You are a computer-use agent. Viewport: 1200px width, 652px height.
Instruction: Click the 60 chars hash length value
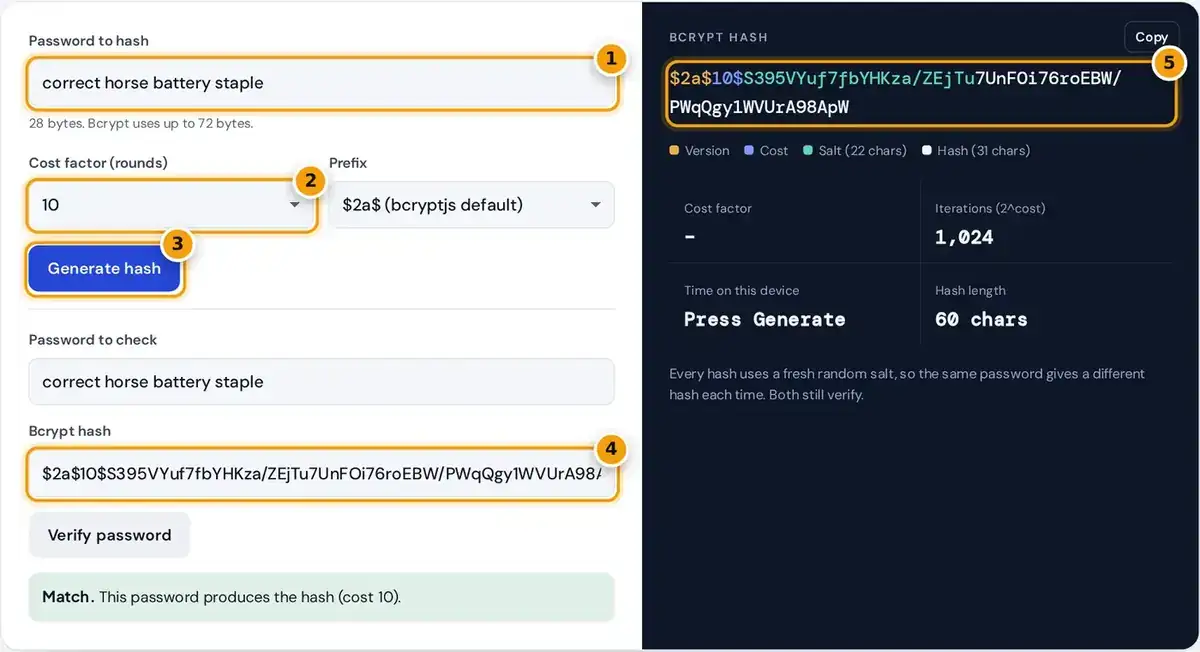coord(981,320)
